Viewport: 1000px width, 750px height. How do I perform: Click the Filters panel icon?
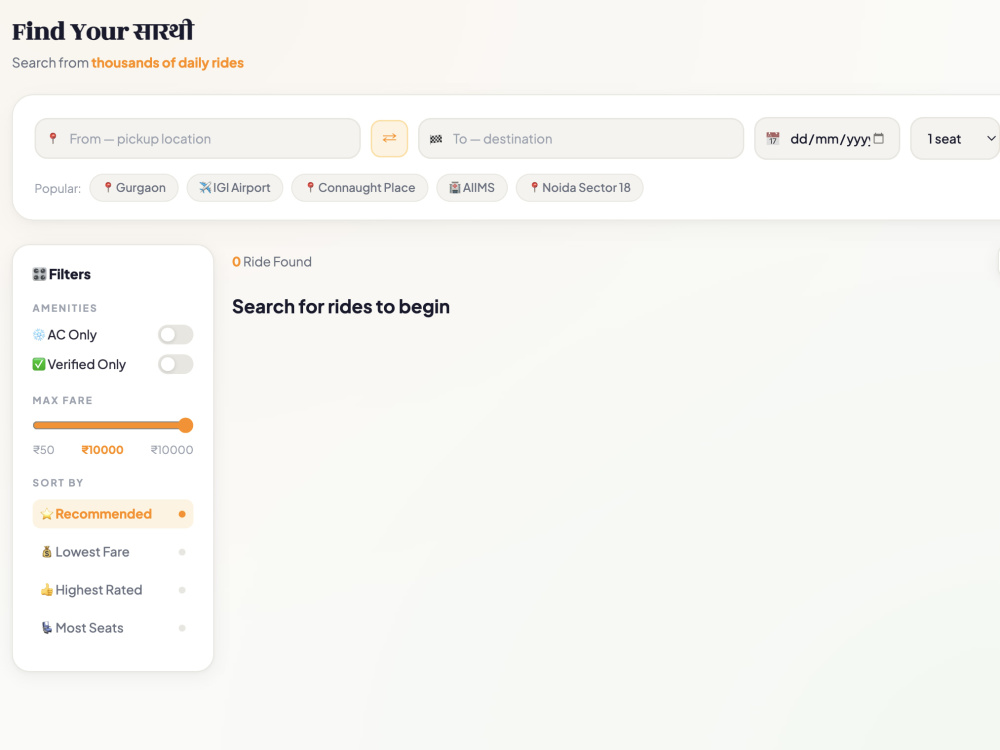[x=40, y=274]
